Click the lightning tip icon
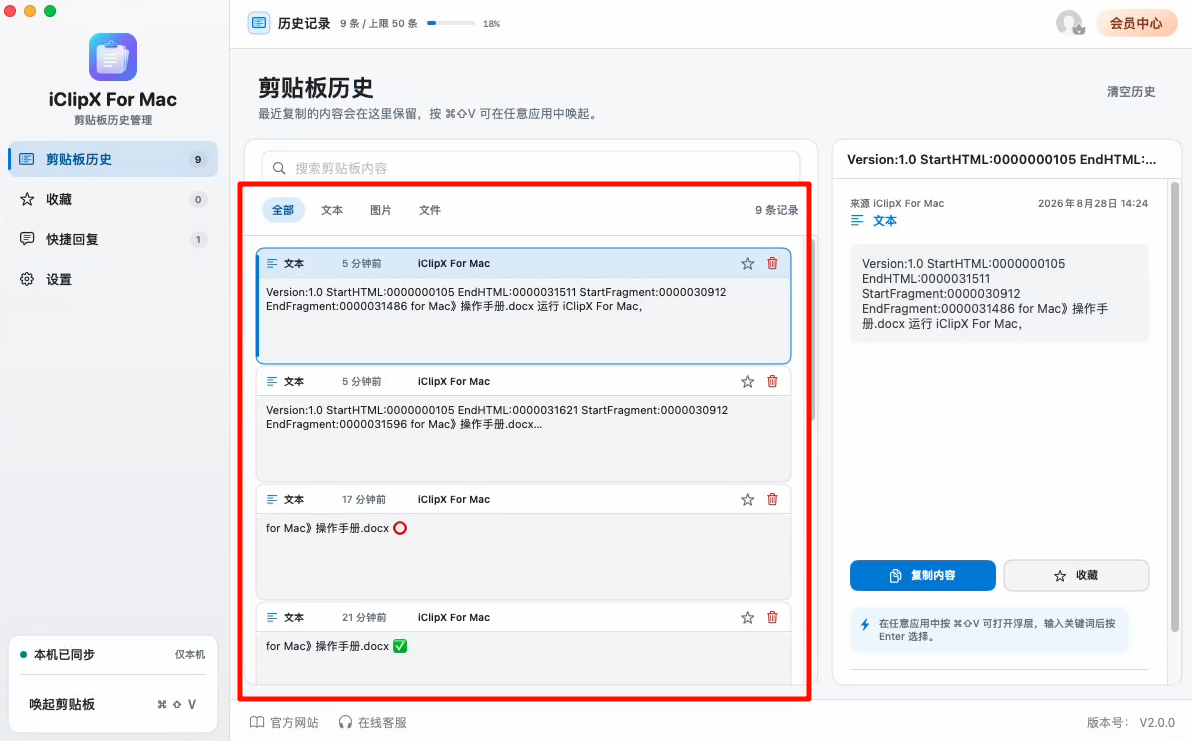The image size is (1192, 741). [864, 625]
